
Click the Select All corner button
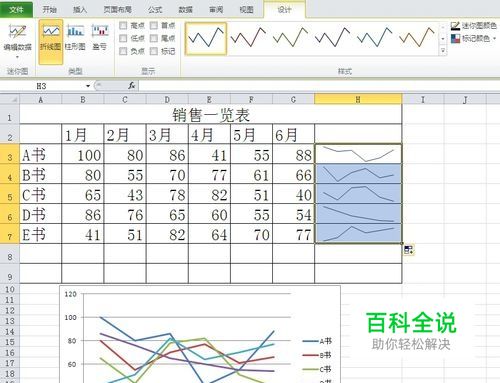point(10,99)
